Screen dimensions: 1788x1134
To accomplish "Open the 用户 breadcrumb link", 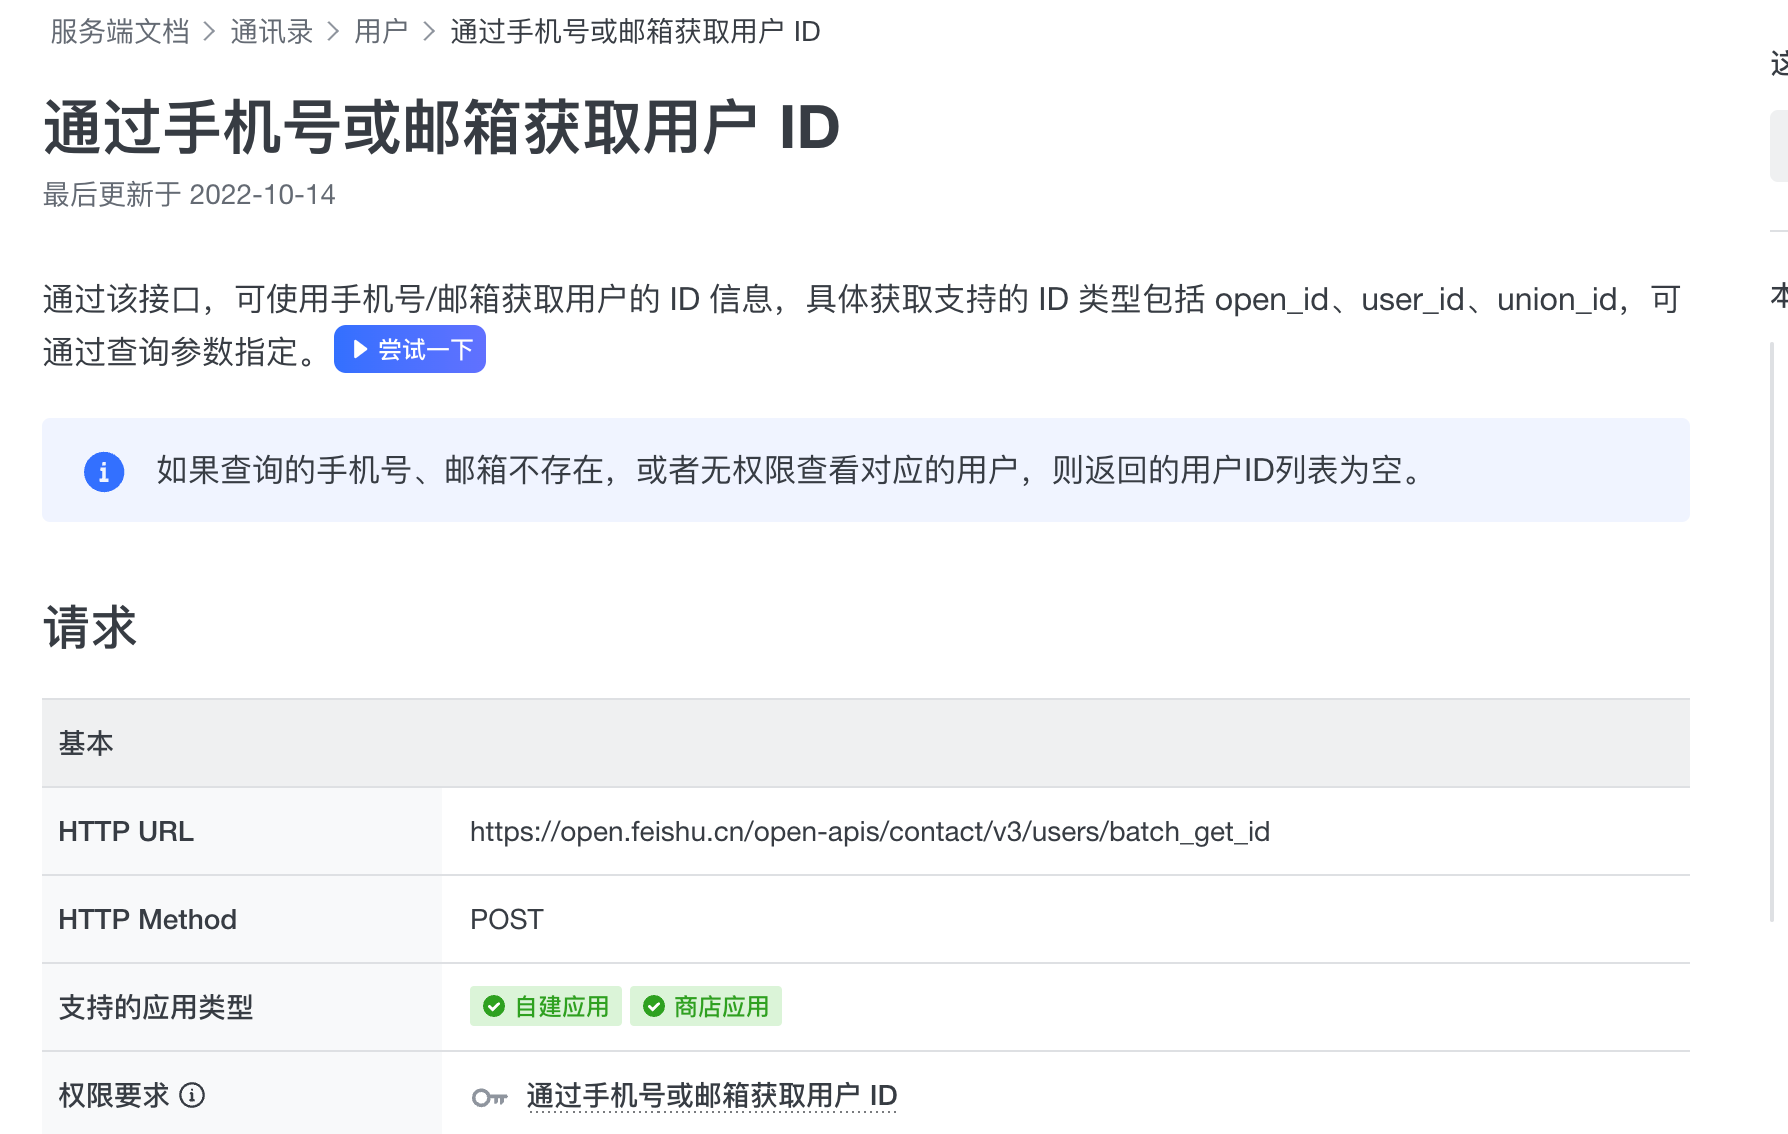I will tap(381, 32).
